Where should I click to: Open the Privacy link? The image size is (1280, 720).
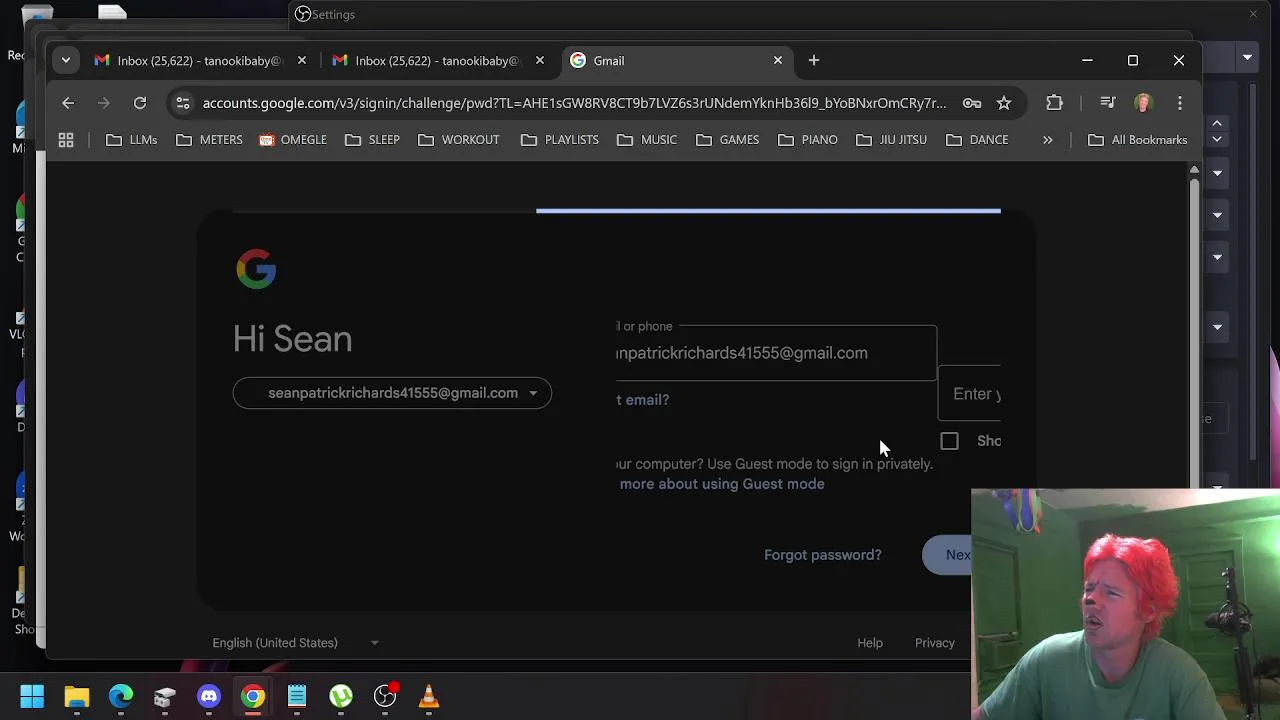(x=935, y=643)
